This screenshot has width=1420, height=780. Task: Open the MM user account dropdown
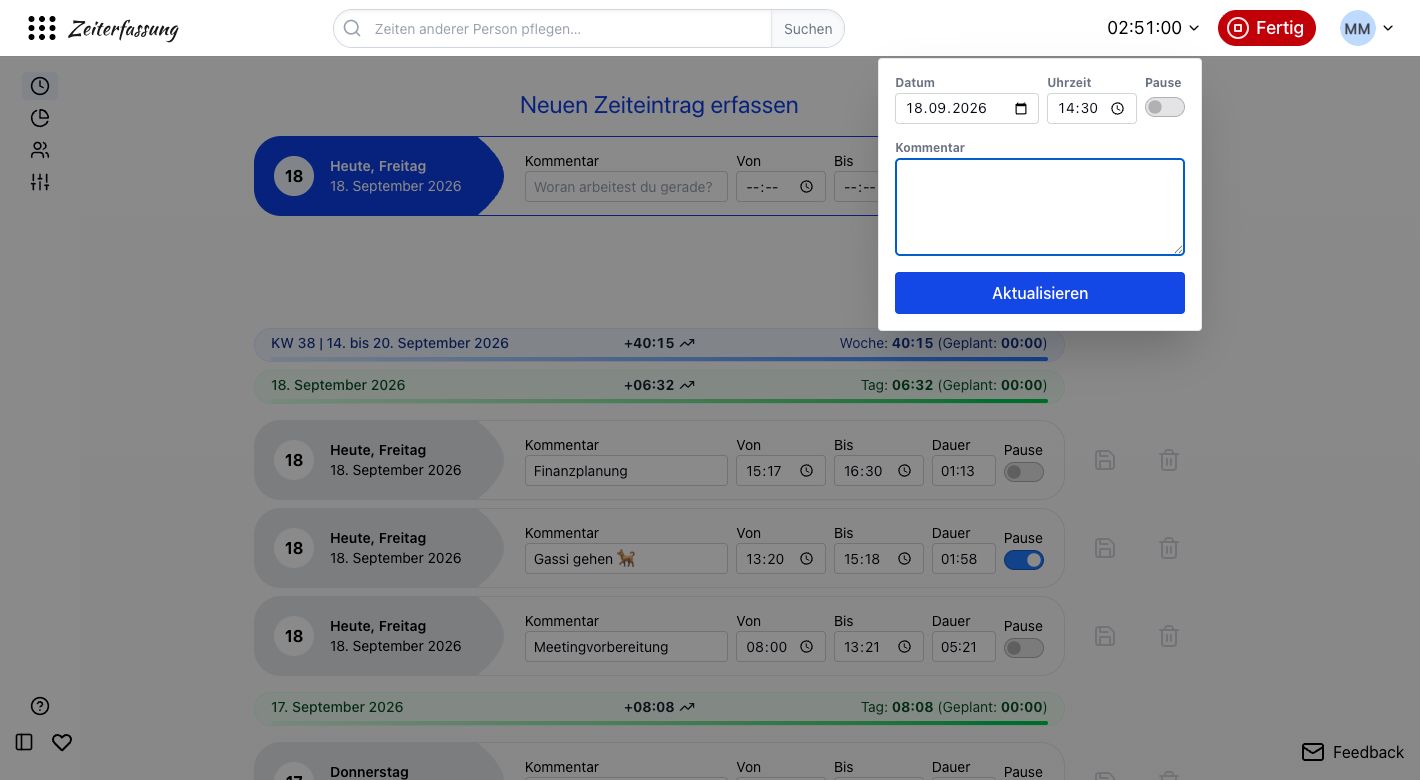pos(1367,28)
